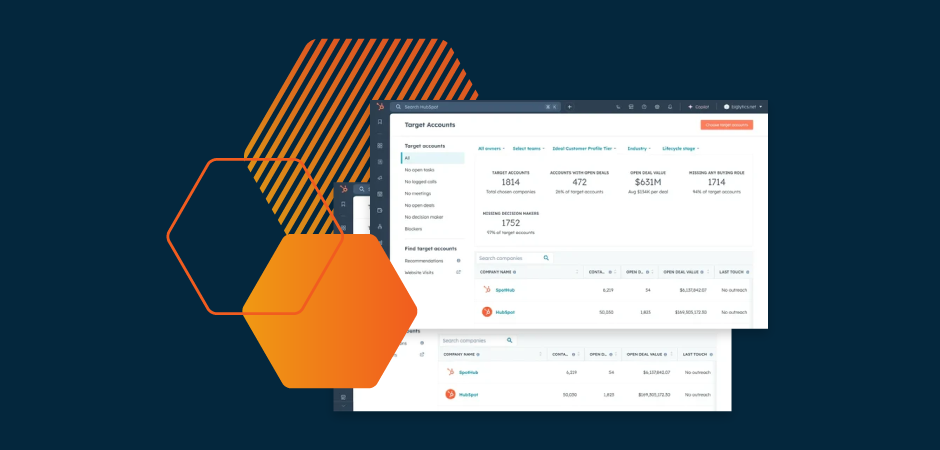Click SpotHub logo icon in back window row
This screenshot has height=450, width=940.
(x=450, y=372)
